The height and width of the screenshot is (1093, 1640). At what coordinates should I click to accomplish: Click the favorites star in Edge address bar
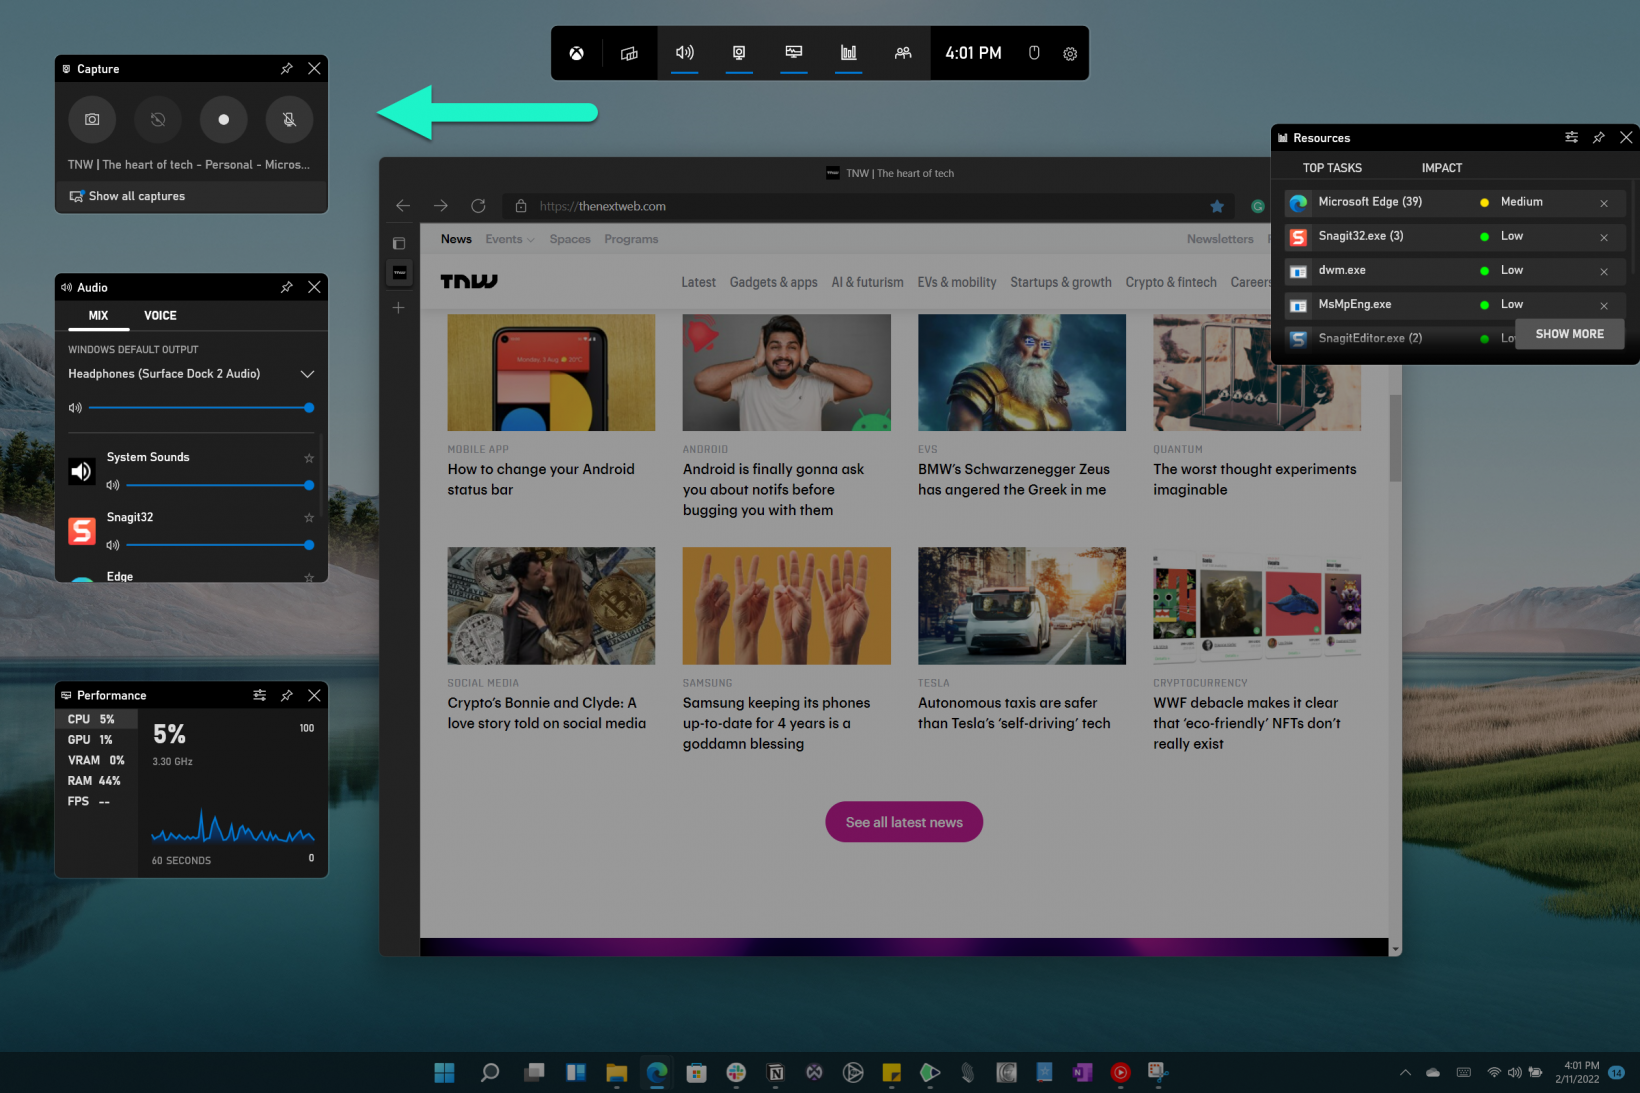click(1217, 206)
